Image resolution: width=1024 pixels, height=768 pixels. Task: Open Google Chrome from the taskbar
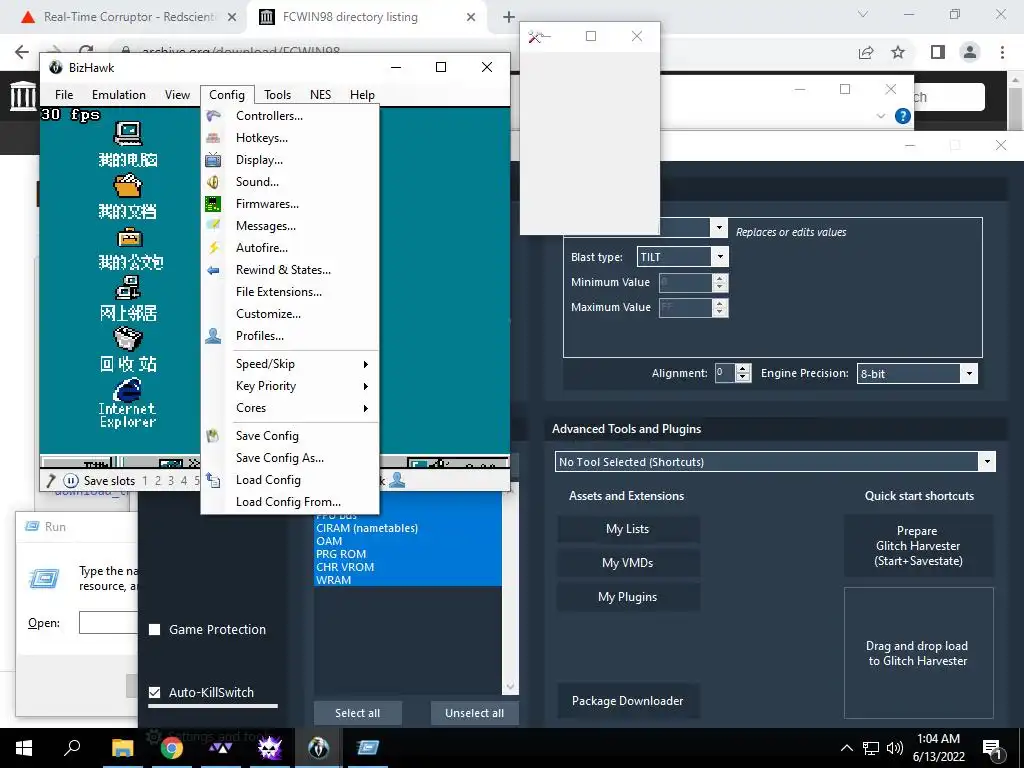coord(172,748)
